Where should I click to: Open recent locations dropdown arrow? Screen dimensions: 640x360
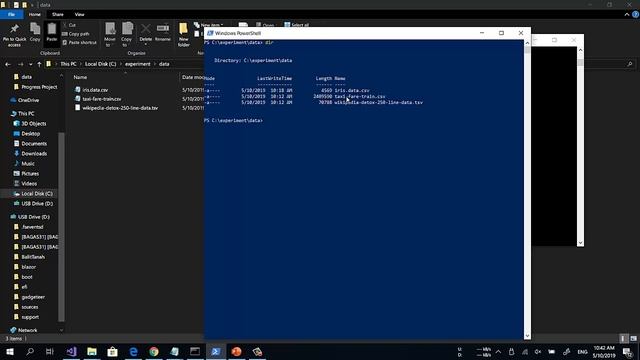pyautogui.click(x=30, y=64)
